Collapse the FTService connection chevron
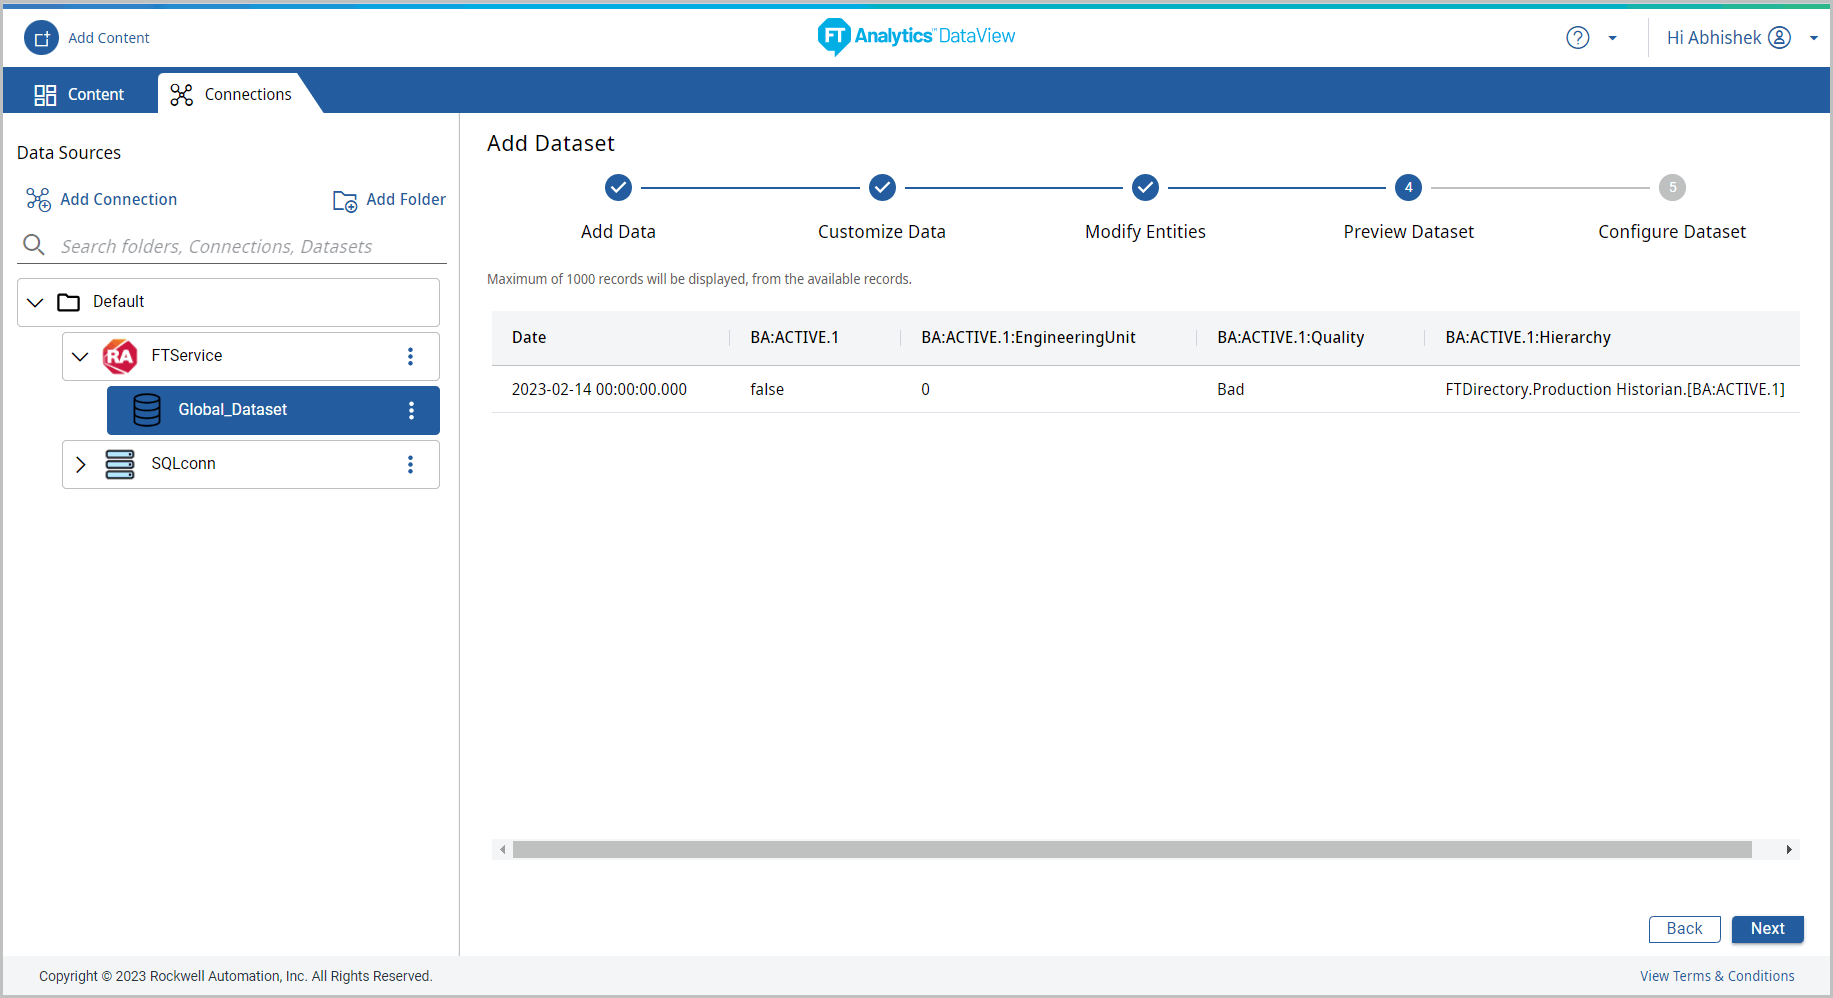This screenshot has width=1833, height=998. point(81,356)
